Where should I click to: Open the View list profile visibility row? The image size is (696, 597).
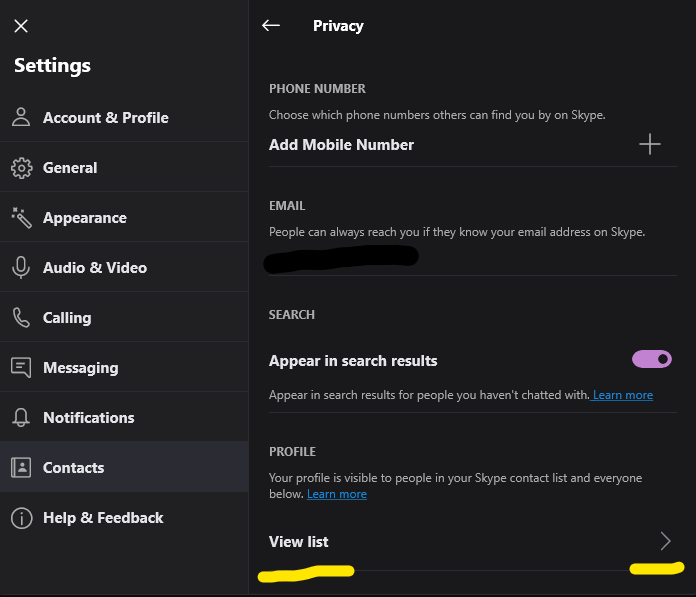click(299, 541)
